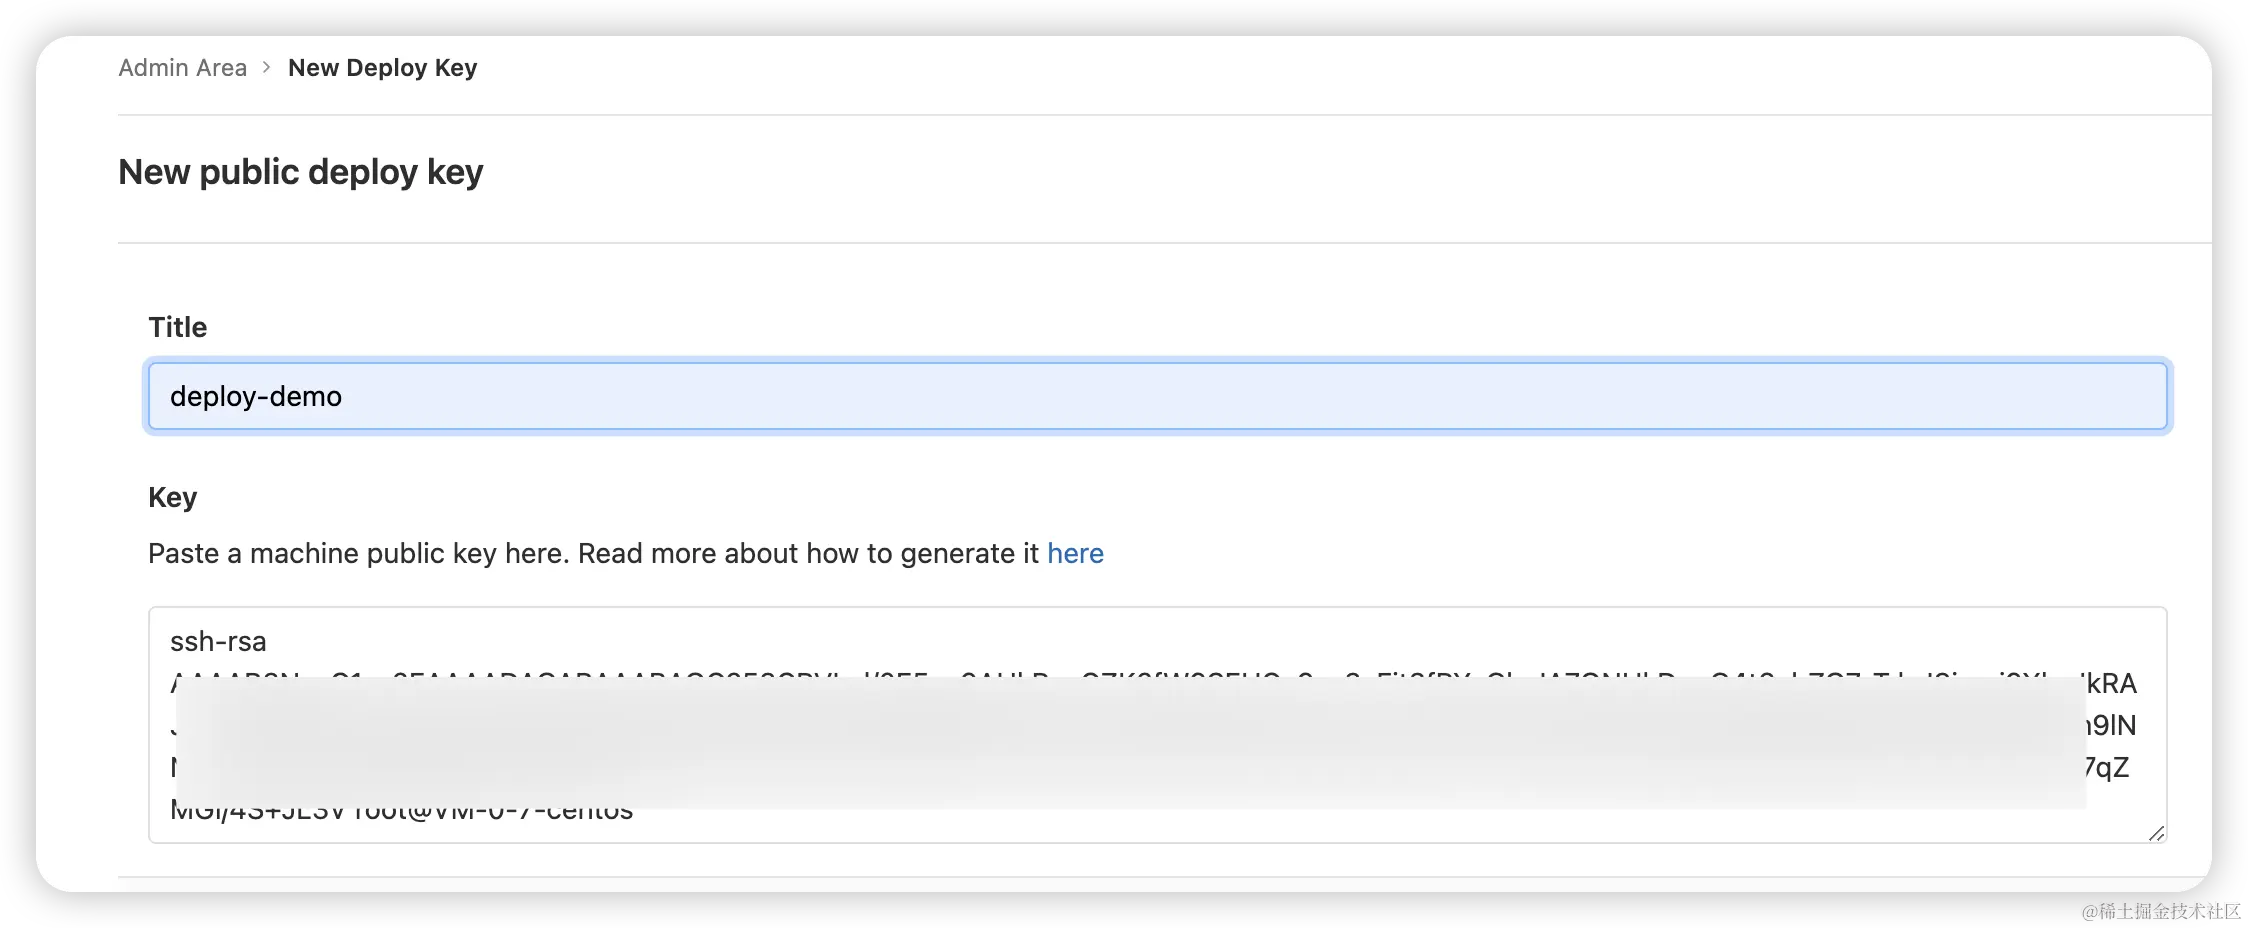Click the empty area right of ssh-rsa
The height and width of the screenshot is (928, 2248).
coord(1200,641)
